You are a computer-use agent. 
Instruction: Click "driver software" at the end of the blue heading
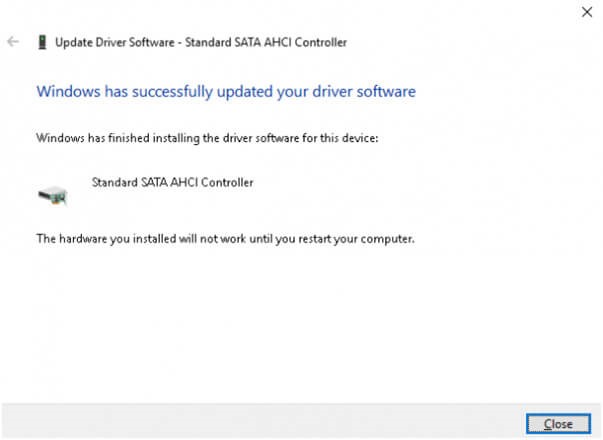[x=367, y=92]
